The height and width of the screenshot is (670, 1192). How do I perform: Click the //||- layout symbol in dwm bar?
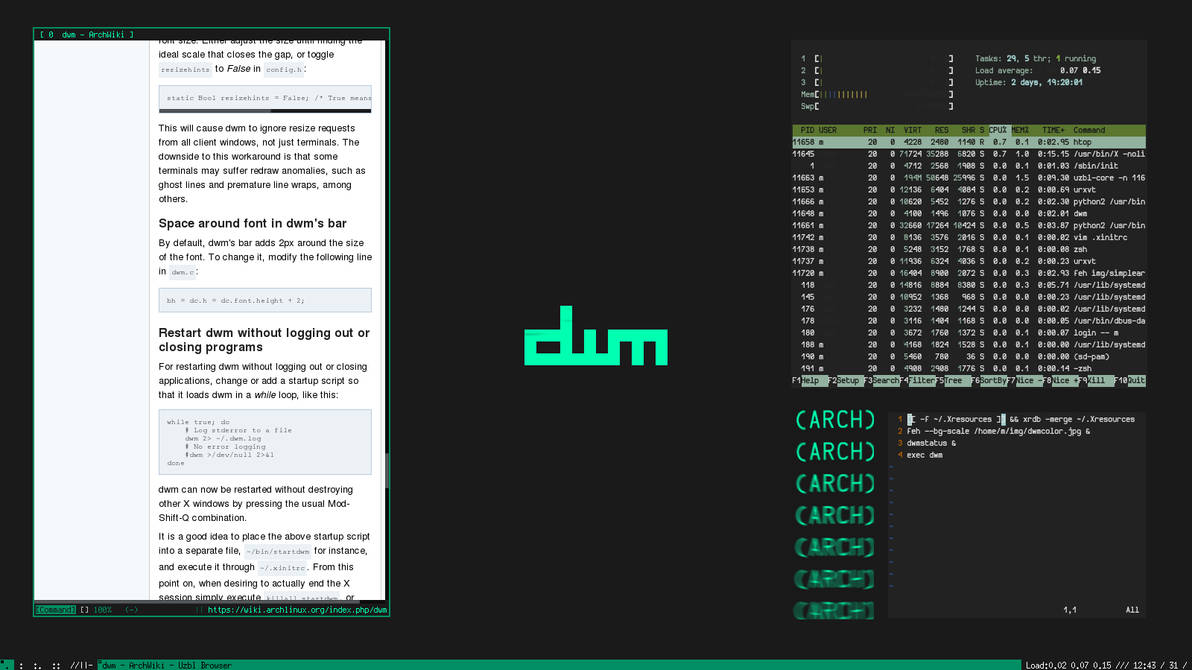tap(81, 665)
